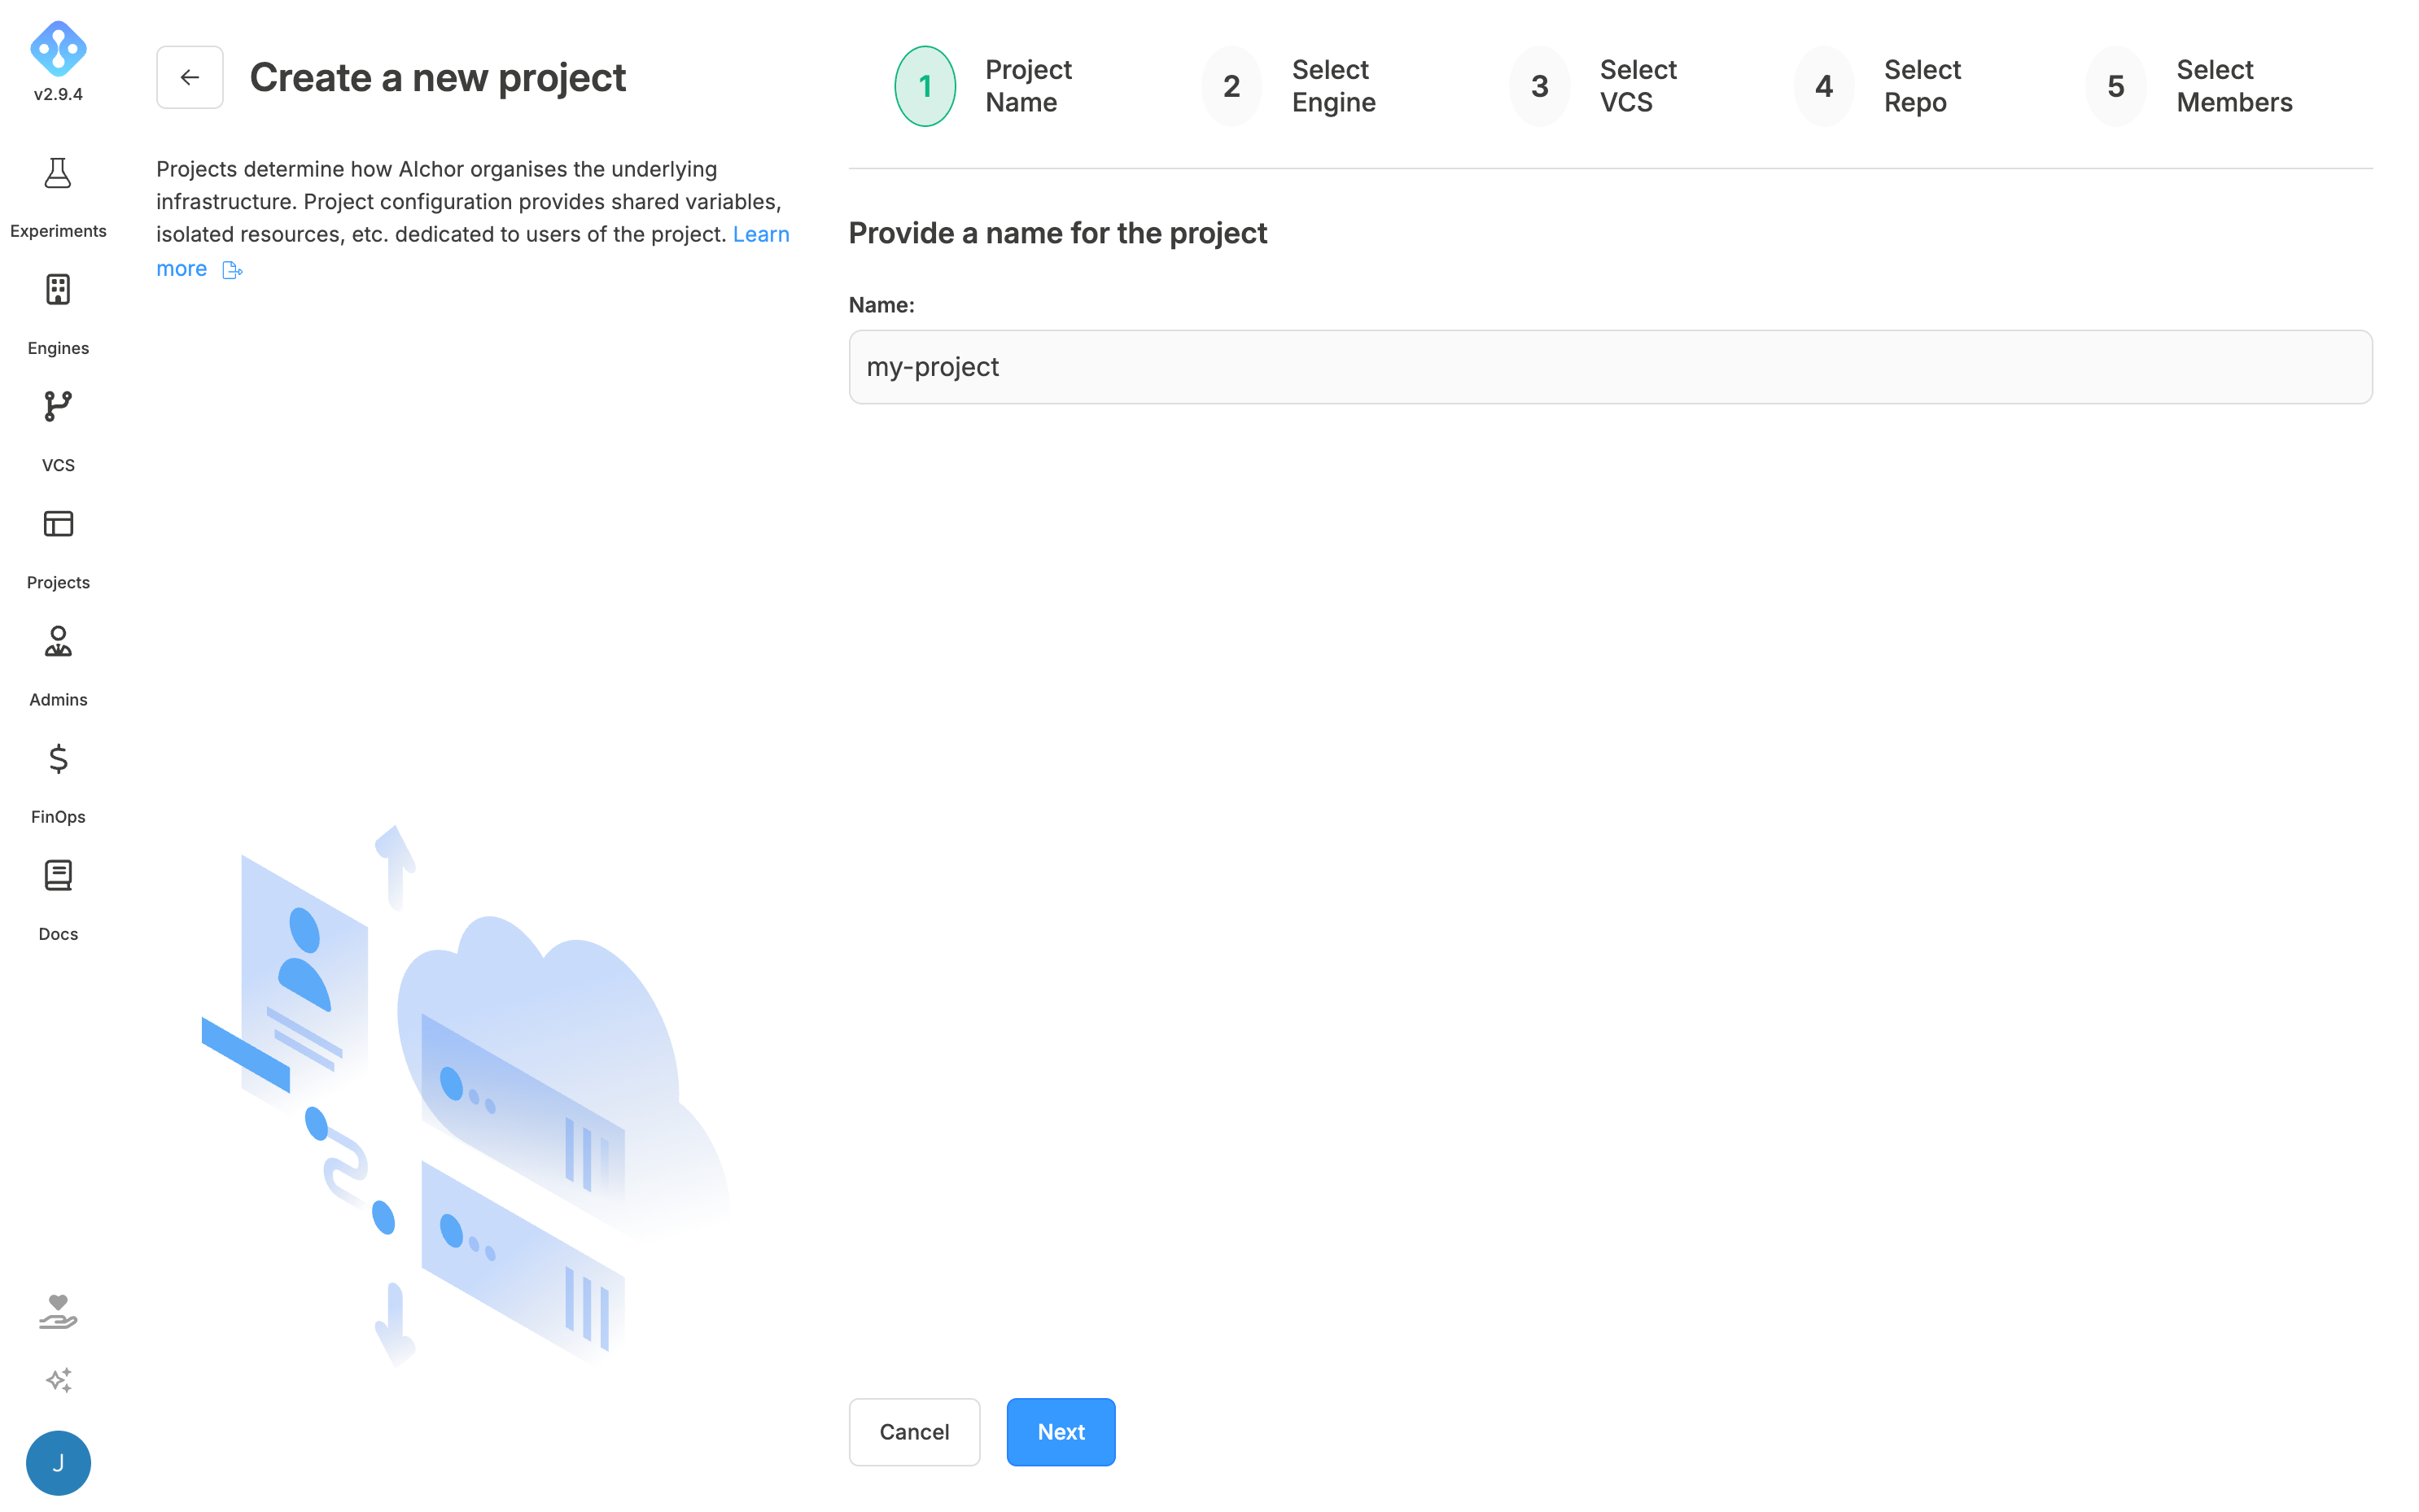Focus the project Name input field
The image size is (2419, 1512).
1610,367
